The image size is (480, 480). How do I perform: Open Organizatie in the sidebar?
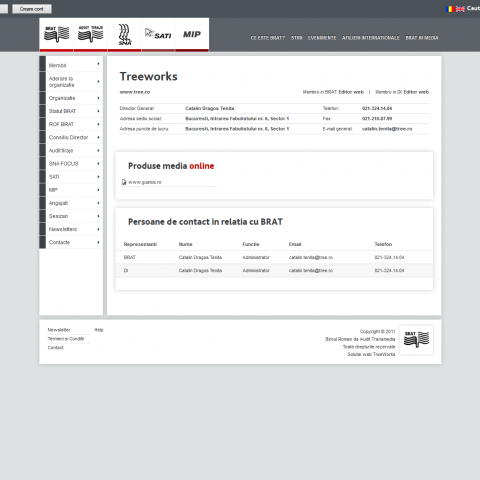point(62,98)
